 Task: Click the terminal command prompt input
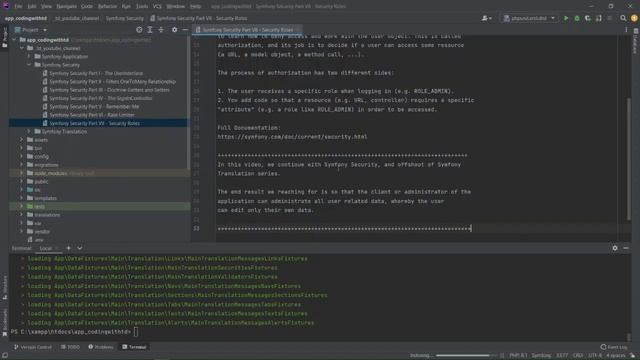tap(136, 332)
